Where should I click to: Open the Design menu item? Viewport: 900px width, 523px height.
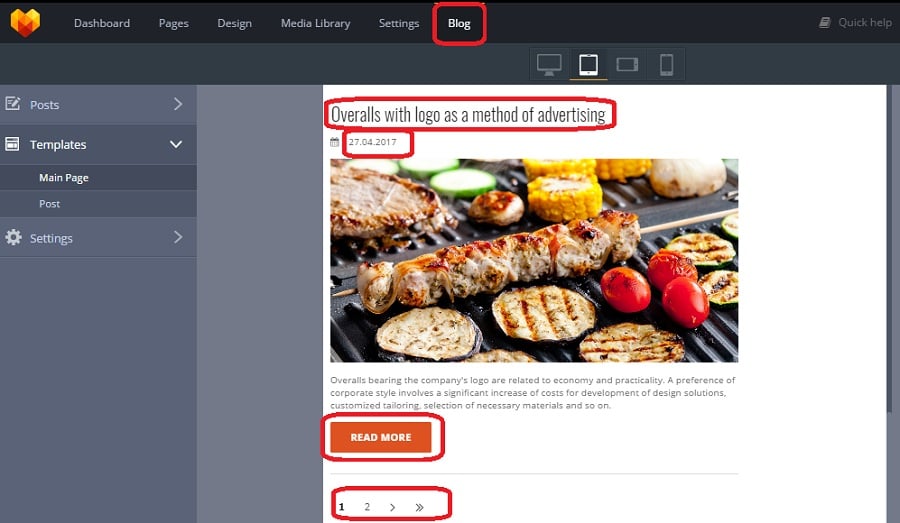pyautogui.click(x=234, y=24)
